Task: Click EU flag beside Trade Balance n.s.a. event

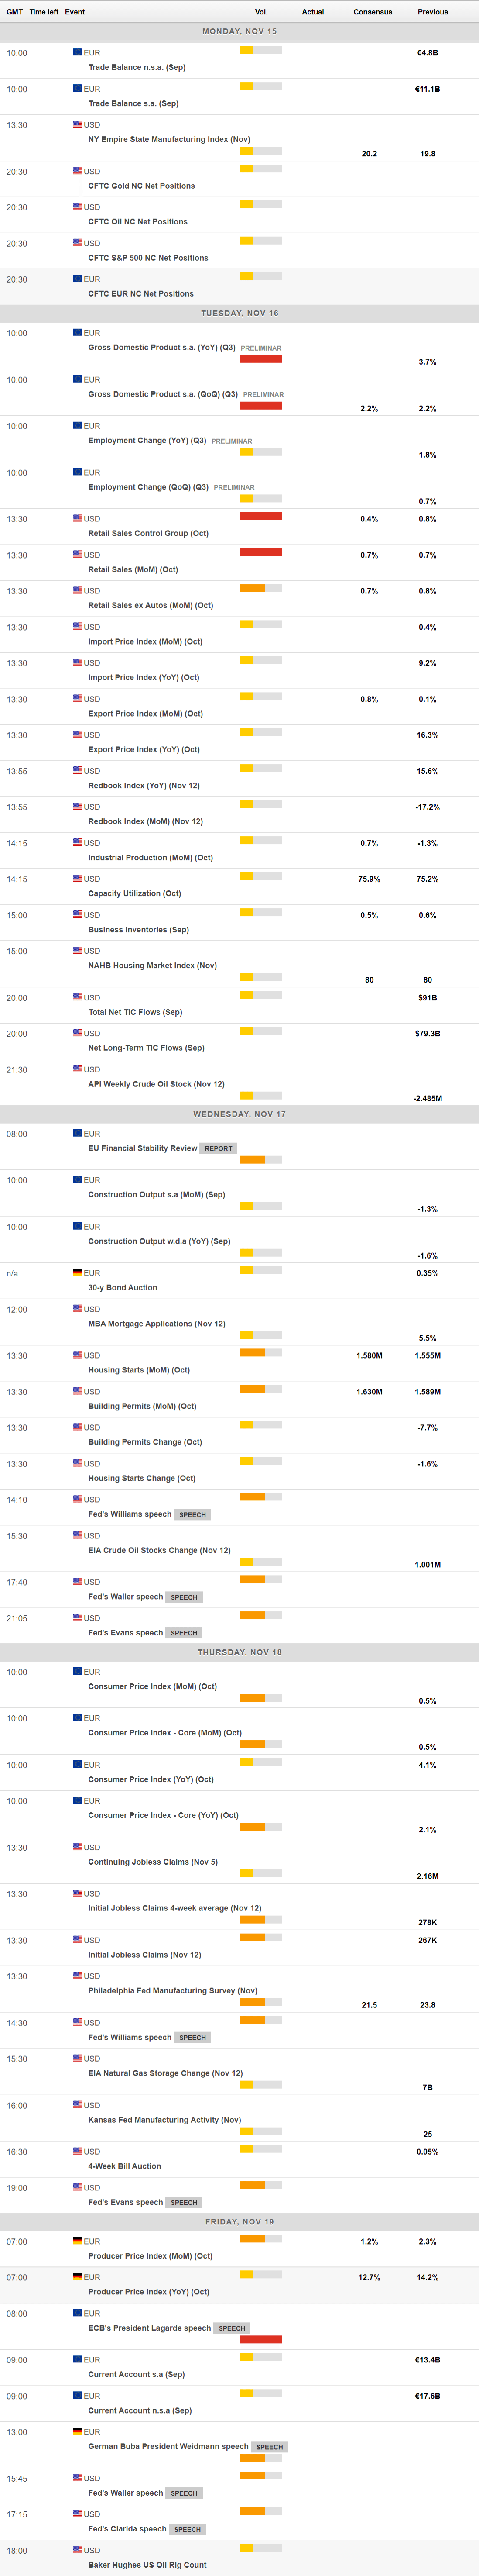Action: pos(78,52)
